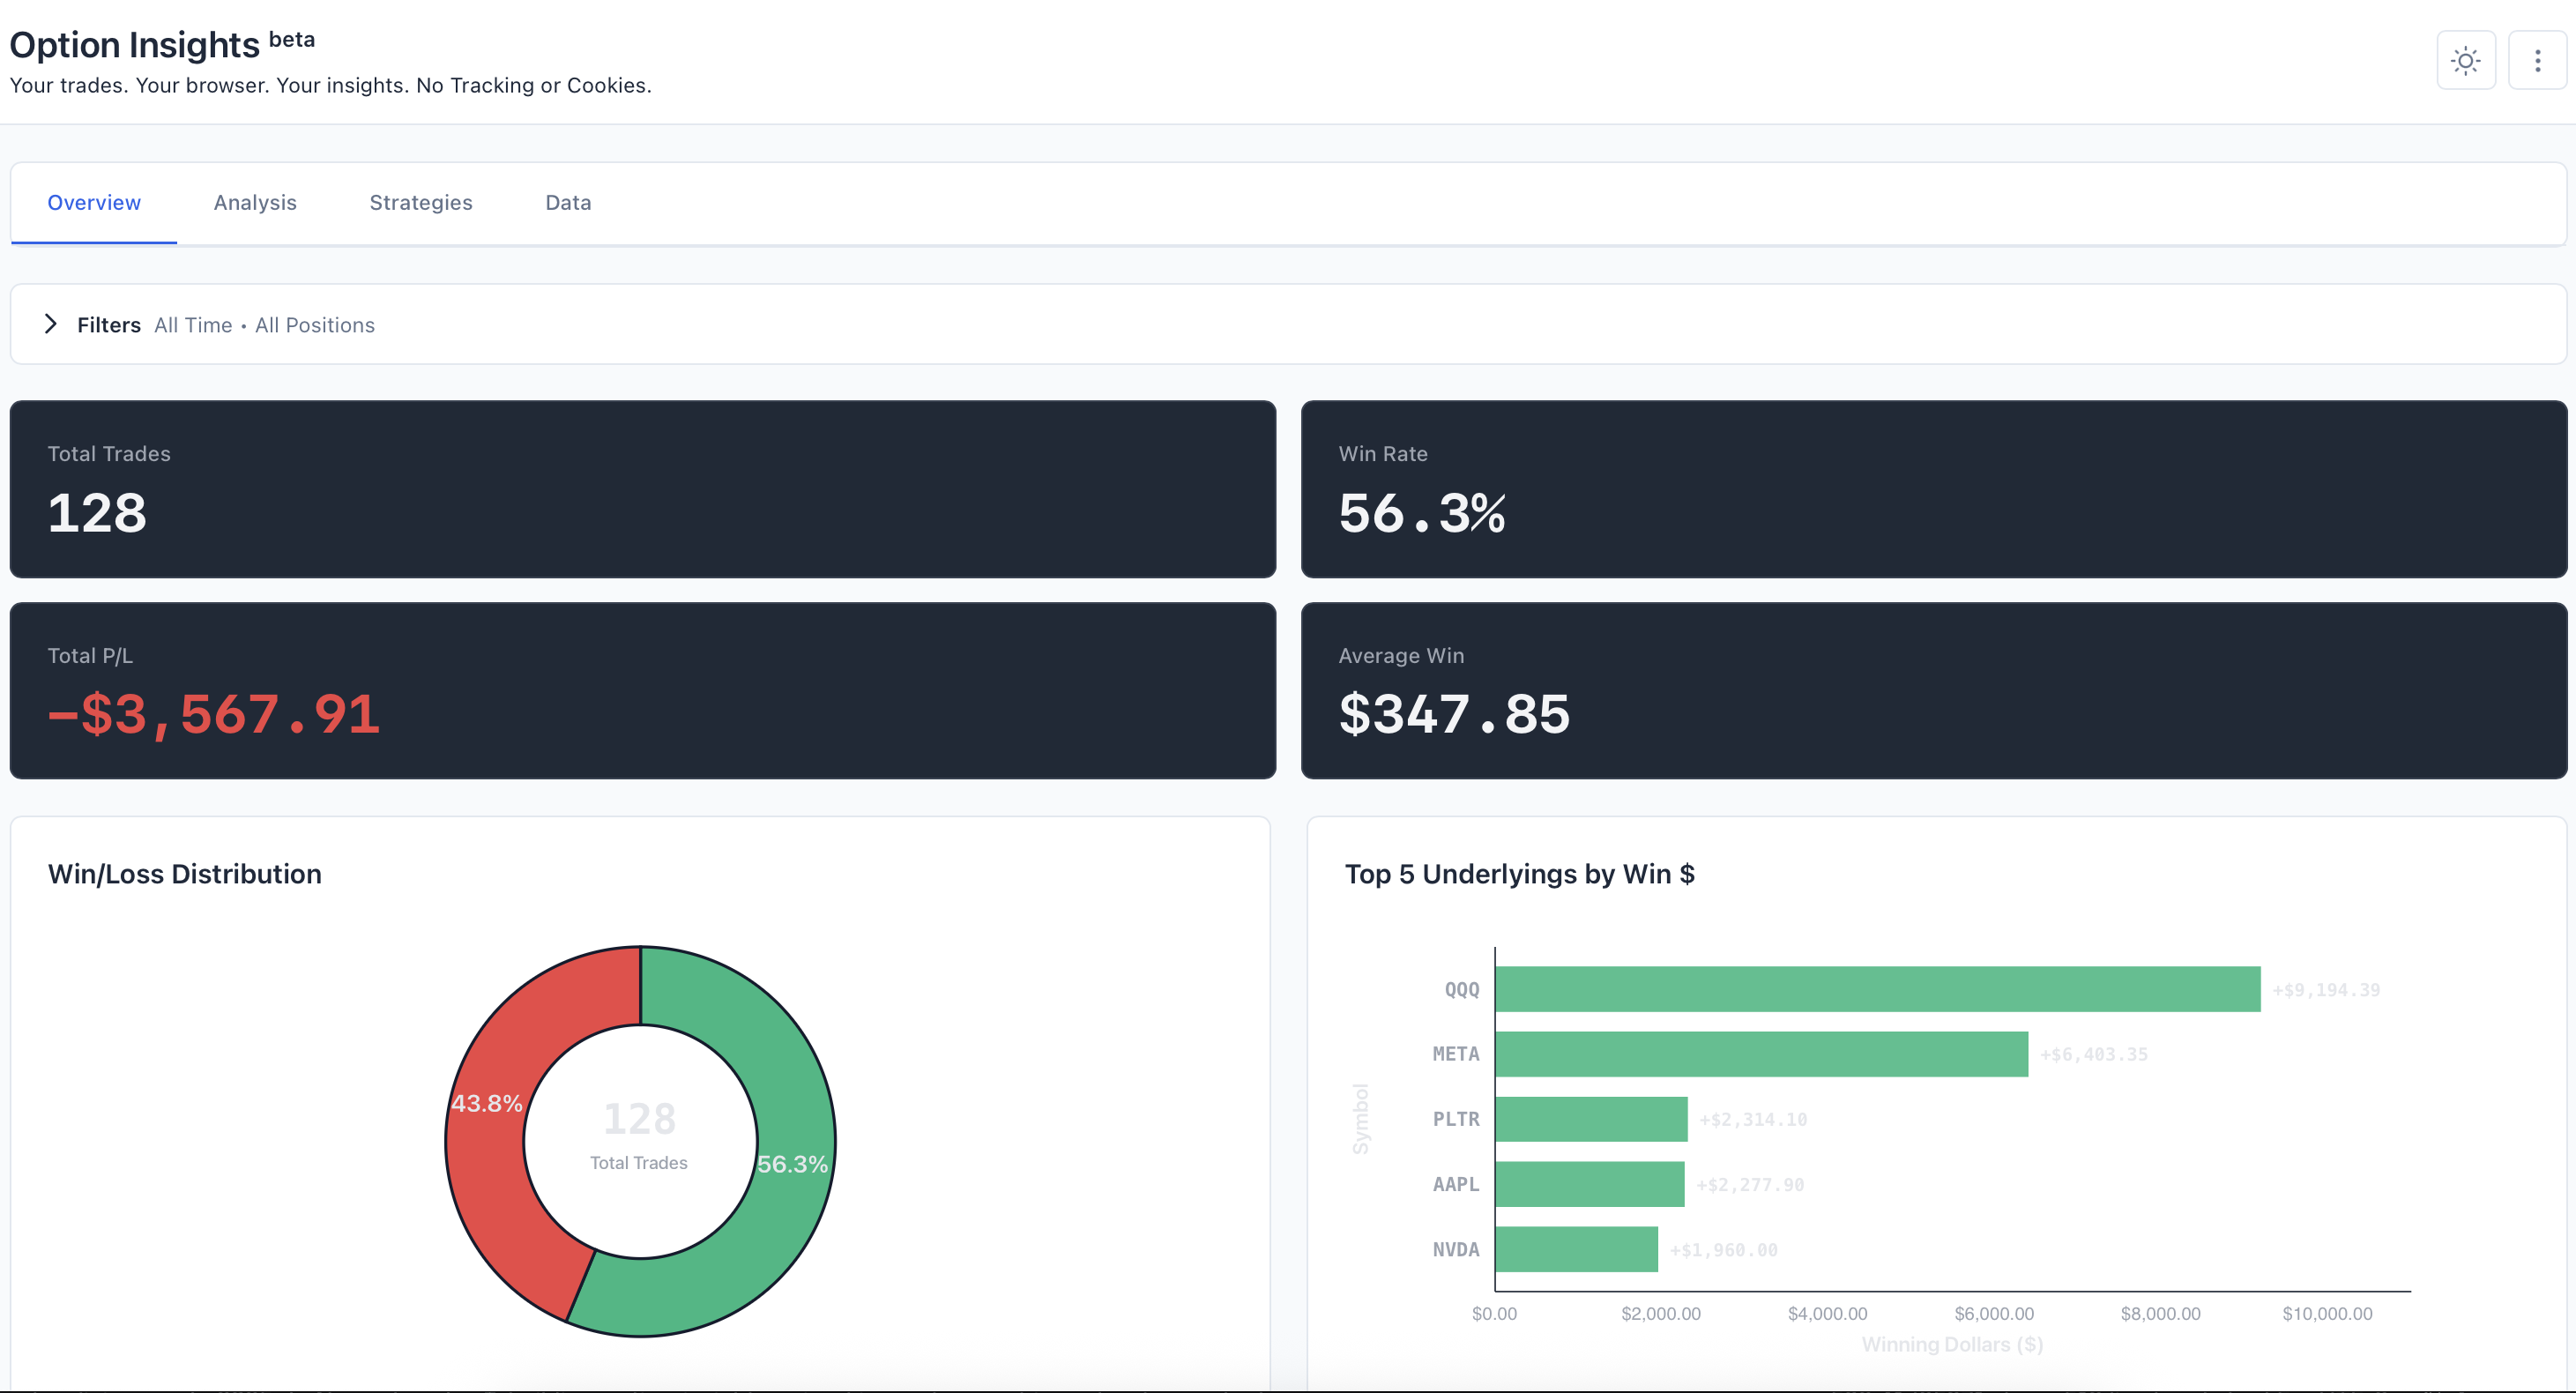Click the NVDA bar in chart
The width and height of the screenshot is (2576, 1393).
[1576, 1249]
